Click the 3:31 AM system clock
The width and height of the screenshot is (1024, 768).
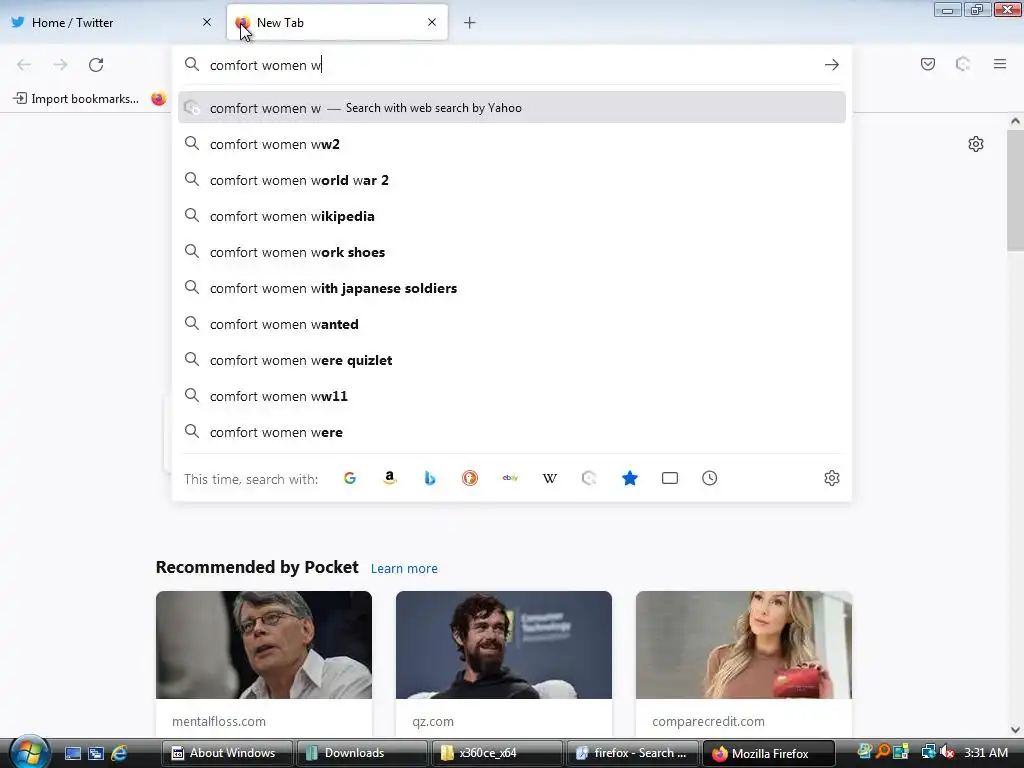(x=986, y=753)
